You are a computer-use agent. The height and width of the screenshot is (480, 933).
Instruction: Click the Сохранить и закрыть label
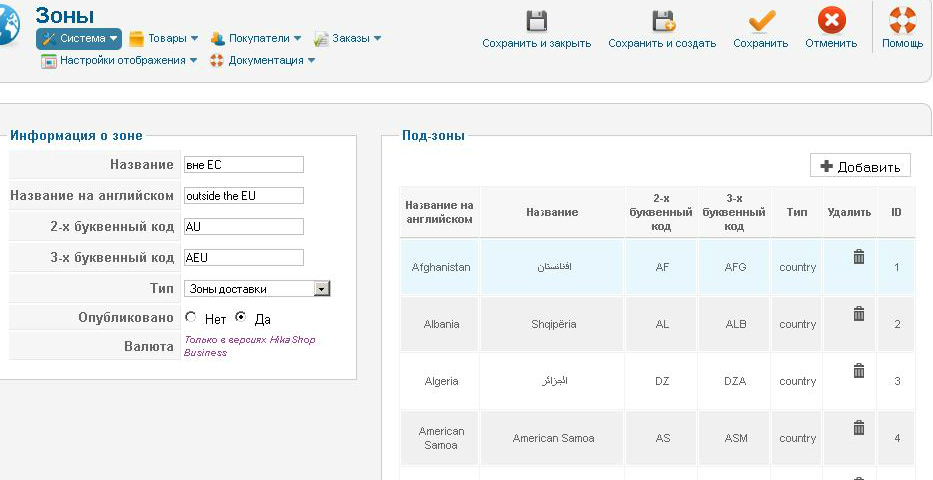click(x=537, y=43)
